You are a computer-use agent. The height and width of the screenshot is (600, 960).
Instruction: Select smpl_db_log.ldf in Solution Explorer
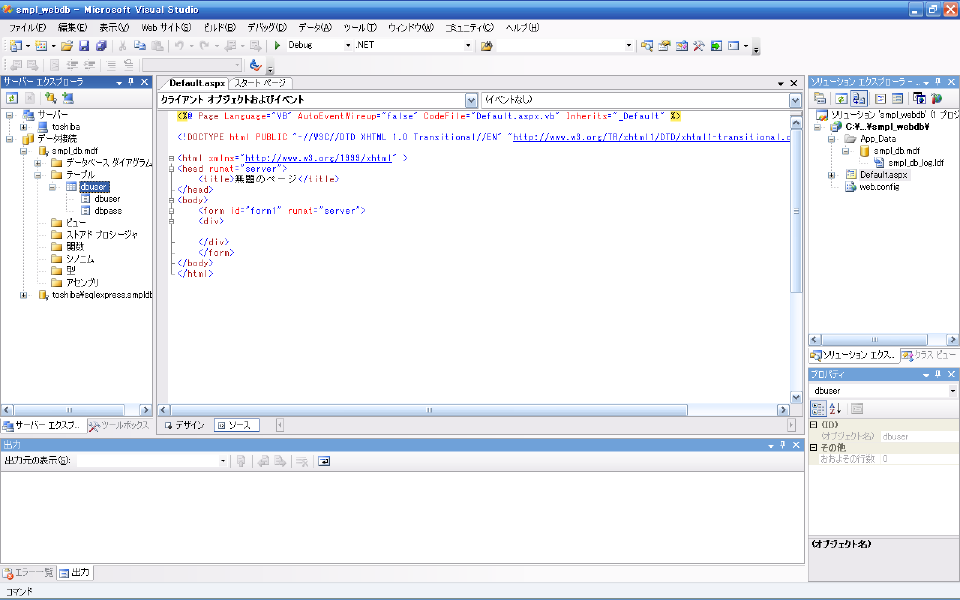coord(916,163)
